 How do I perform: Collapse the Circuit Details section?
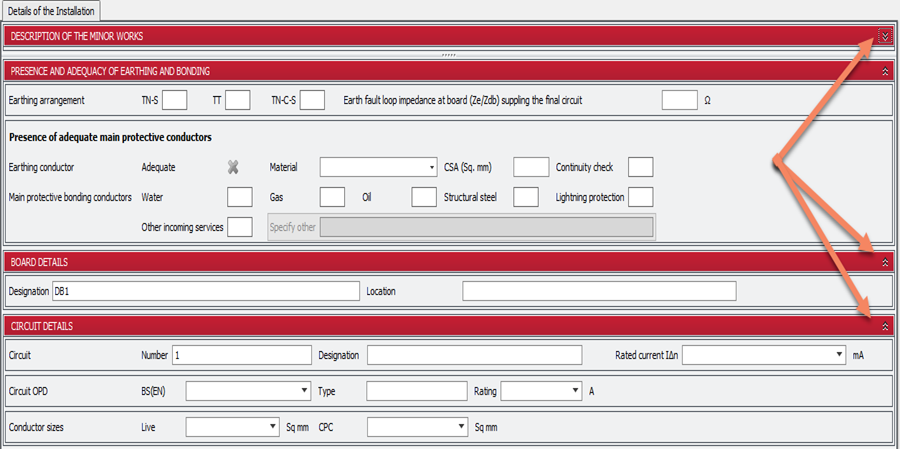click(885, 326)
